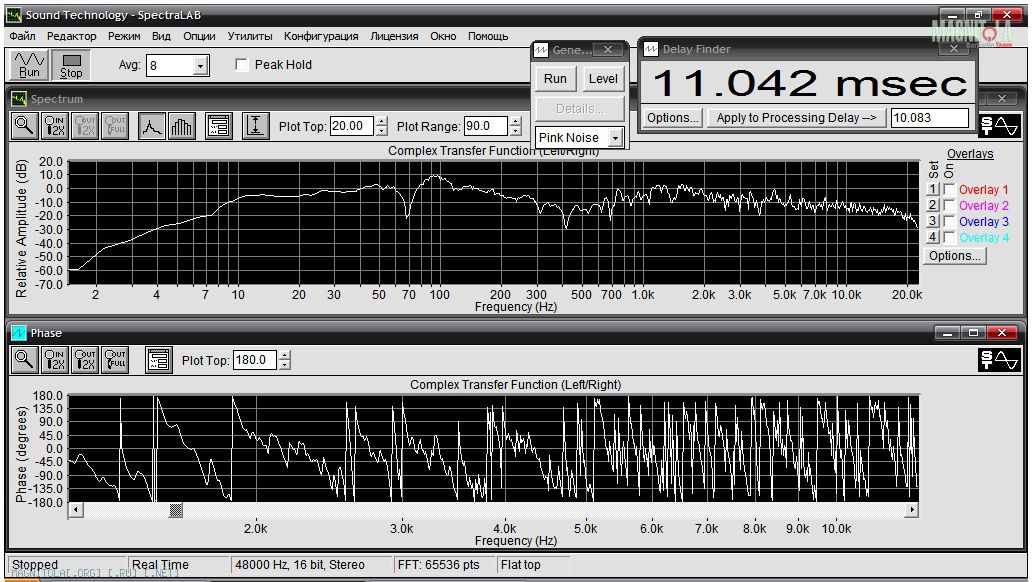Open the Pink Noise signal type dropdown
This screenshot has width=1032, height=582.
click(615, 138)
